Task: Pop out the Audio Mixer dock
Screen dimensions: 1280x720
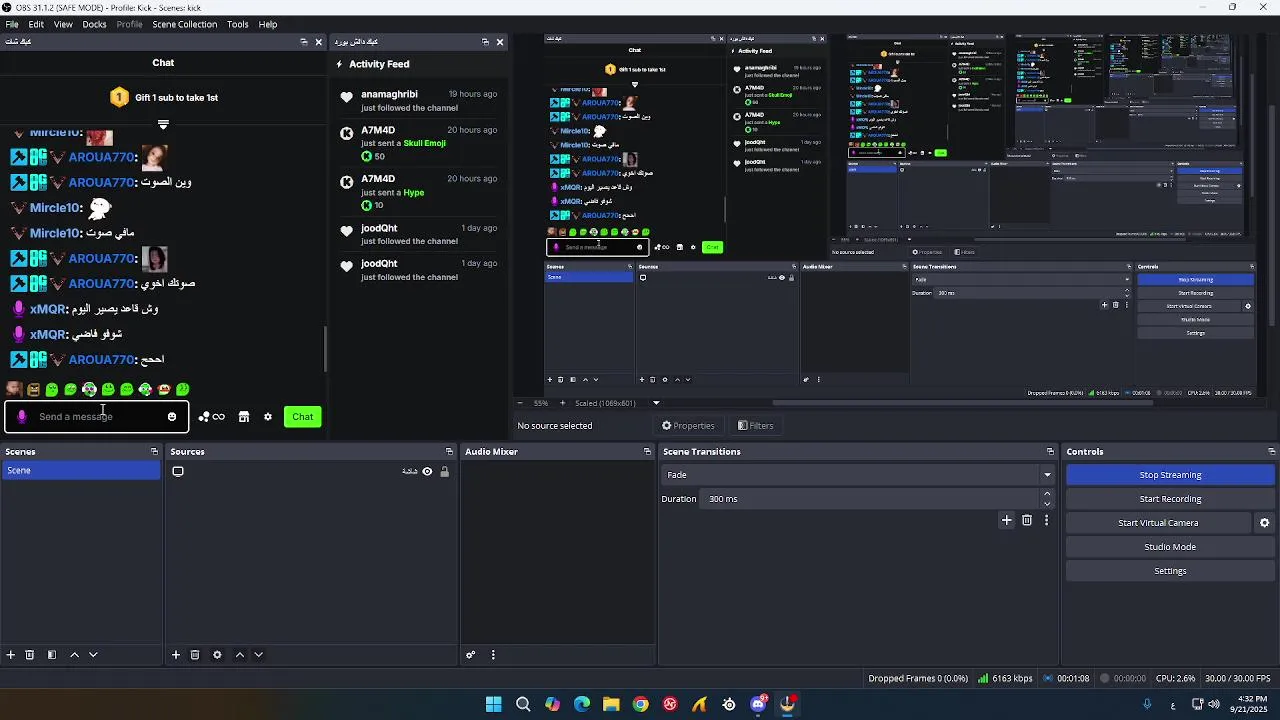Action: pyautogui.click(x=647, y=452)
